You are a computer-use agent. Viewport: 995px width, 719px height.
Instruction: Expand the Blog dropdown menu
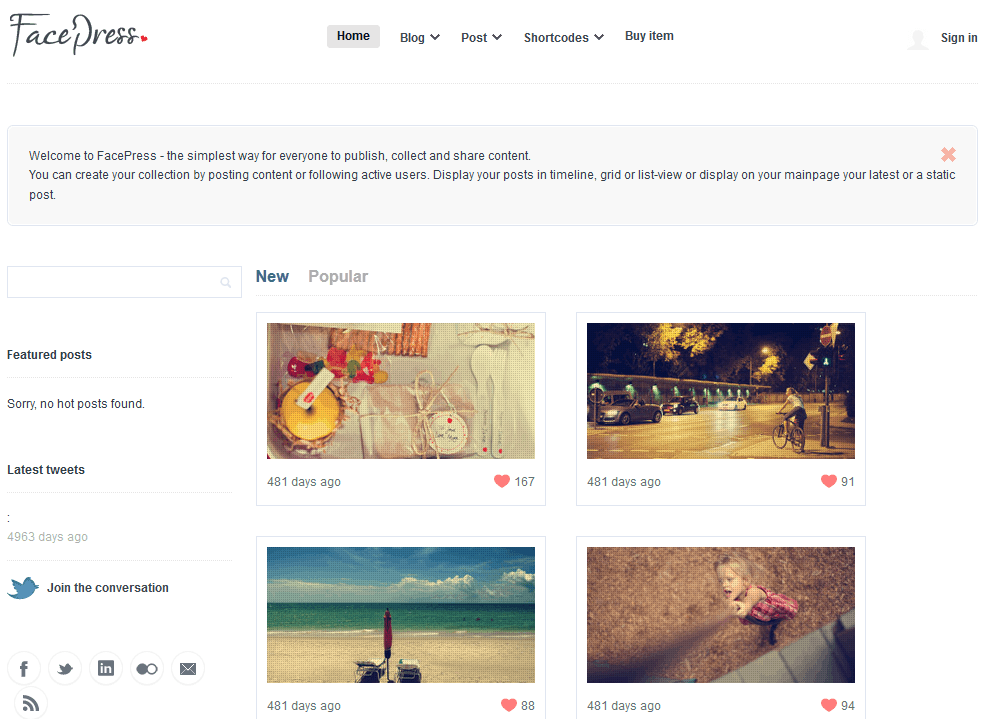[419, 37]
